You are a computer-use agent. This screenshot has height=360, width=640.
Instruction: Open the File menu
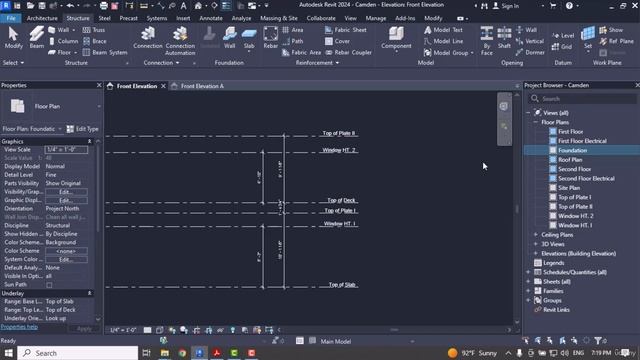tap(11, 18)
